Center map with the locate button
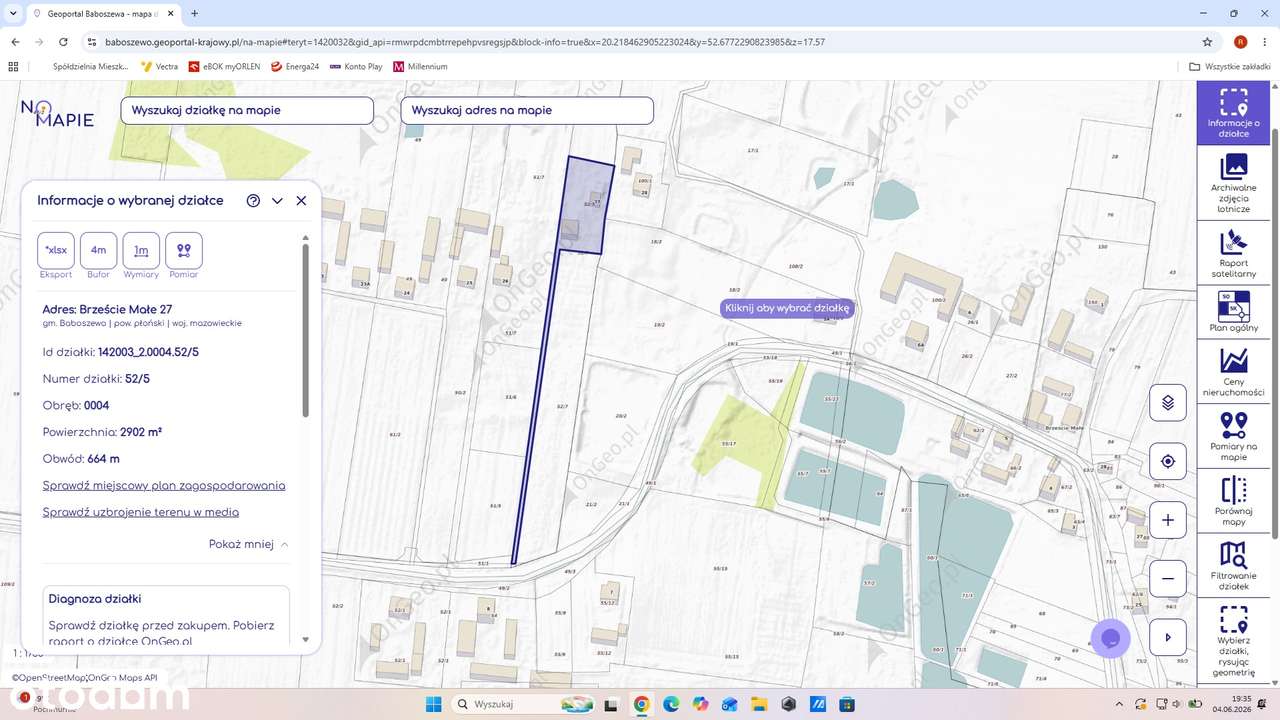The width and height of the screenshot is (1280, 720). coord(1167,462)
